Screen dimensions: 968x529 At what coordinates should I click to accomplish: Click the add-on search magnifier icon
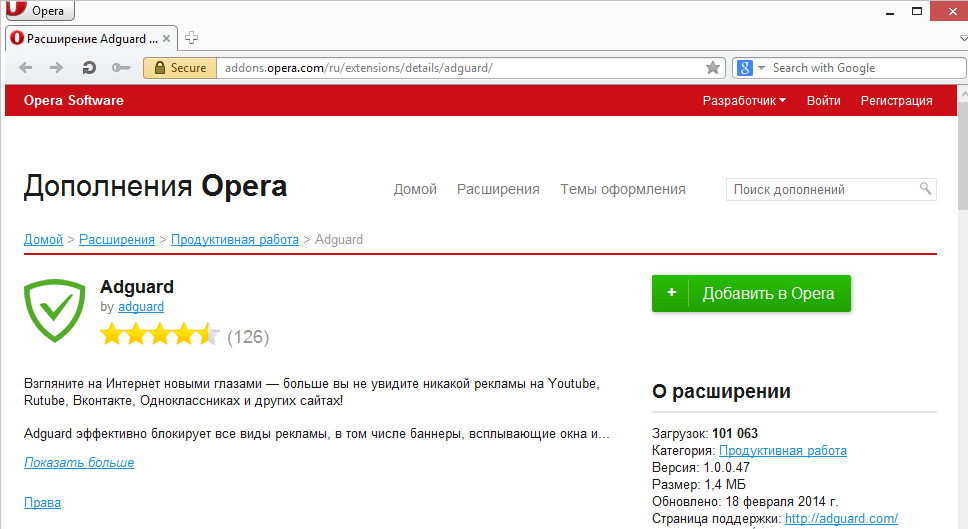click(925, 188)
